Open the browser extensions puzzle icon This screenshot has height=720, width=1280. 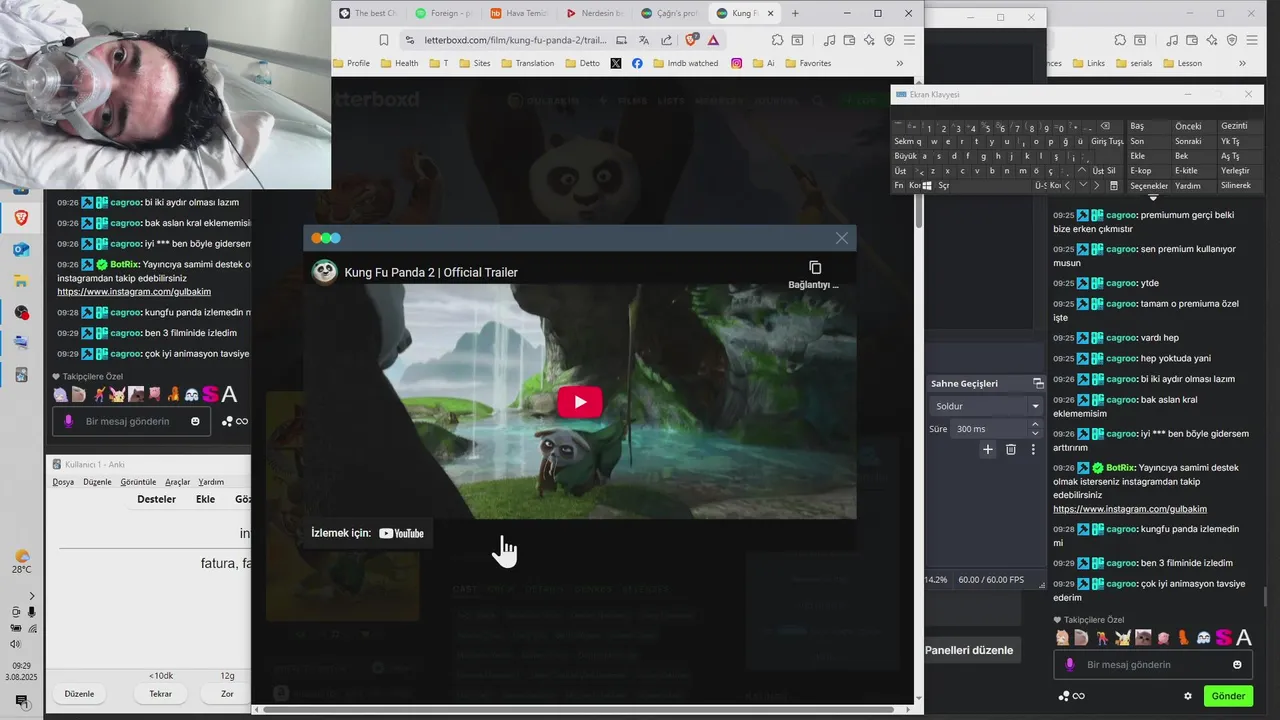[x=777, y=40]
